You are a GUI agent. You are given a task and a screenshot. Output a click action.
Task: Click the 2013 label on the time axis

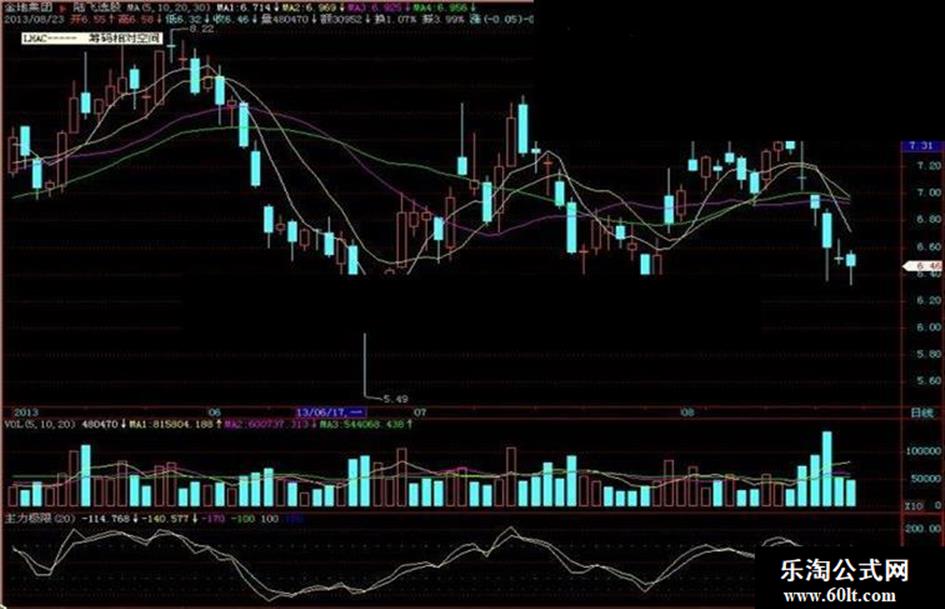click(x=26, y=412)
